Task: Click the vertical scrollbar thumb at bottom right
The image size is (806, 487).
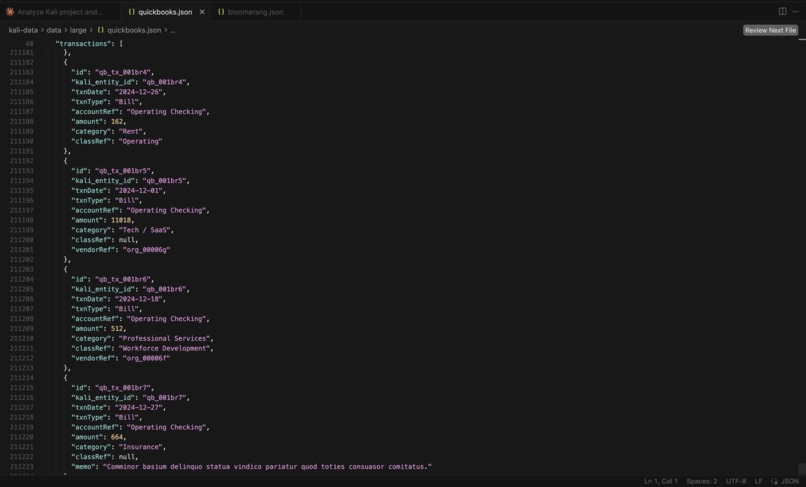Action: [802, 468]
